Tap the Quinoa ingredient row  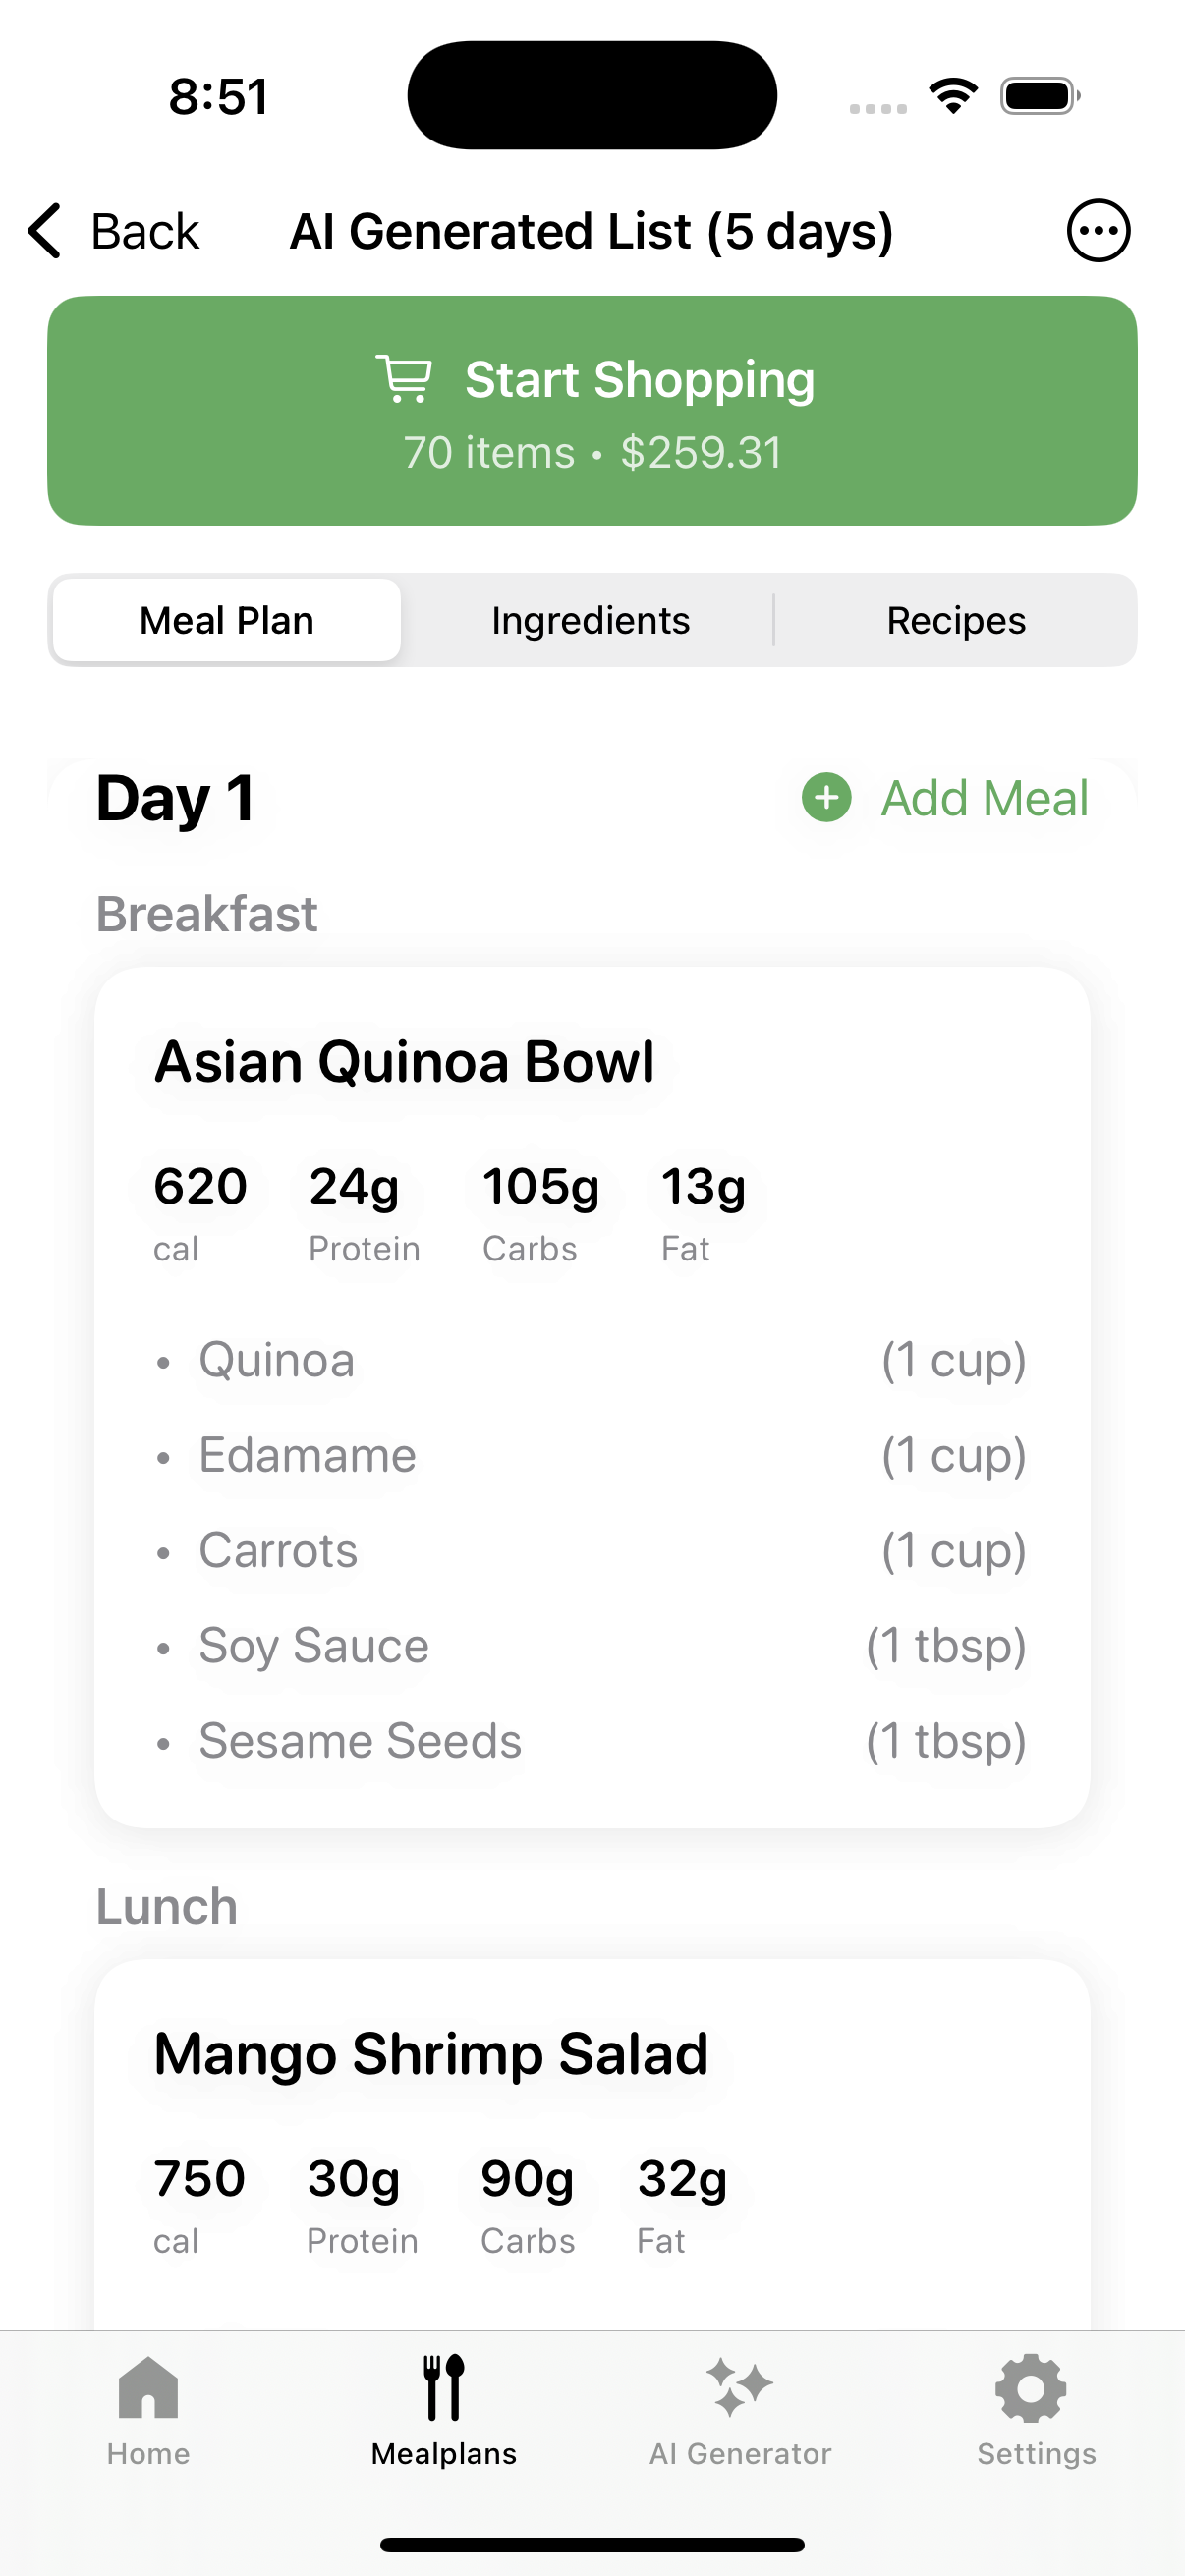point(592,1360)
